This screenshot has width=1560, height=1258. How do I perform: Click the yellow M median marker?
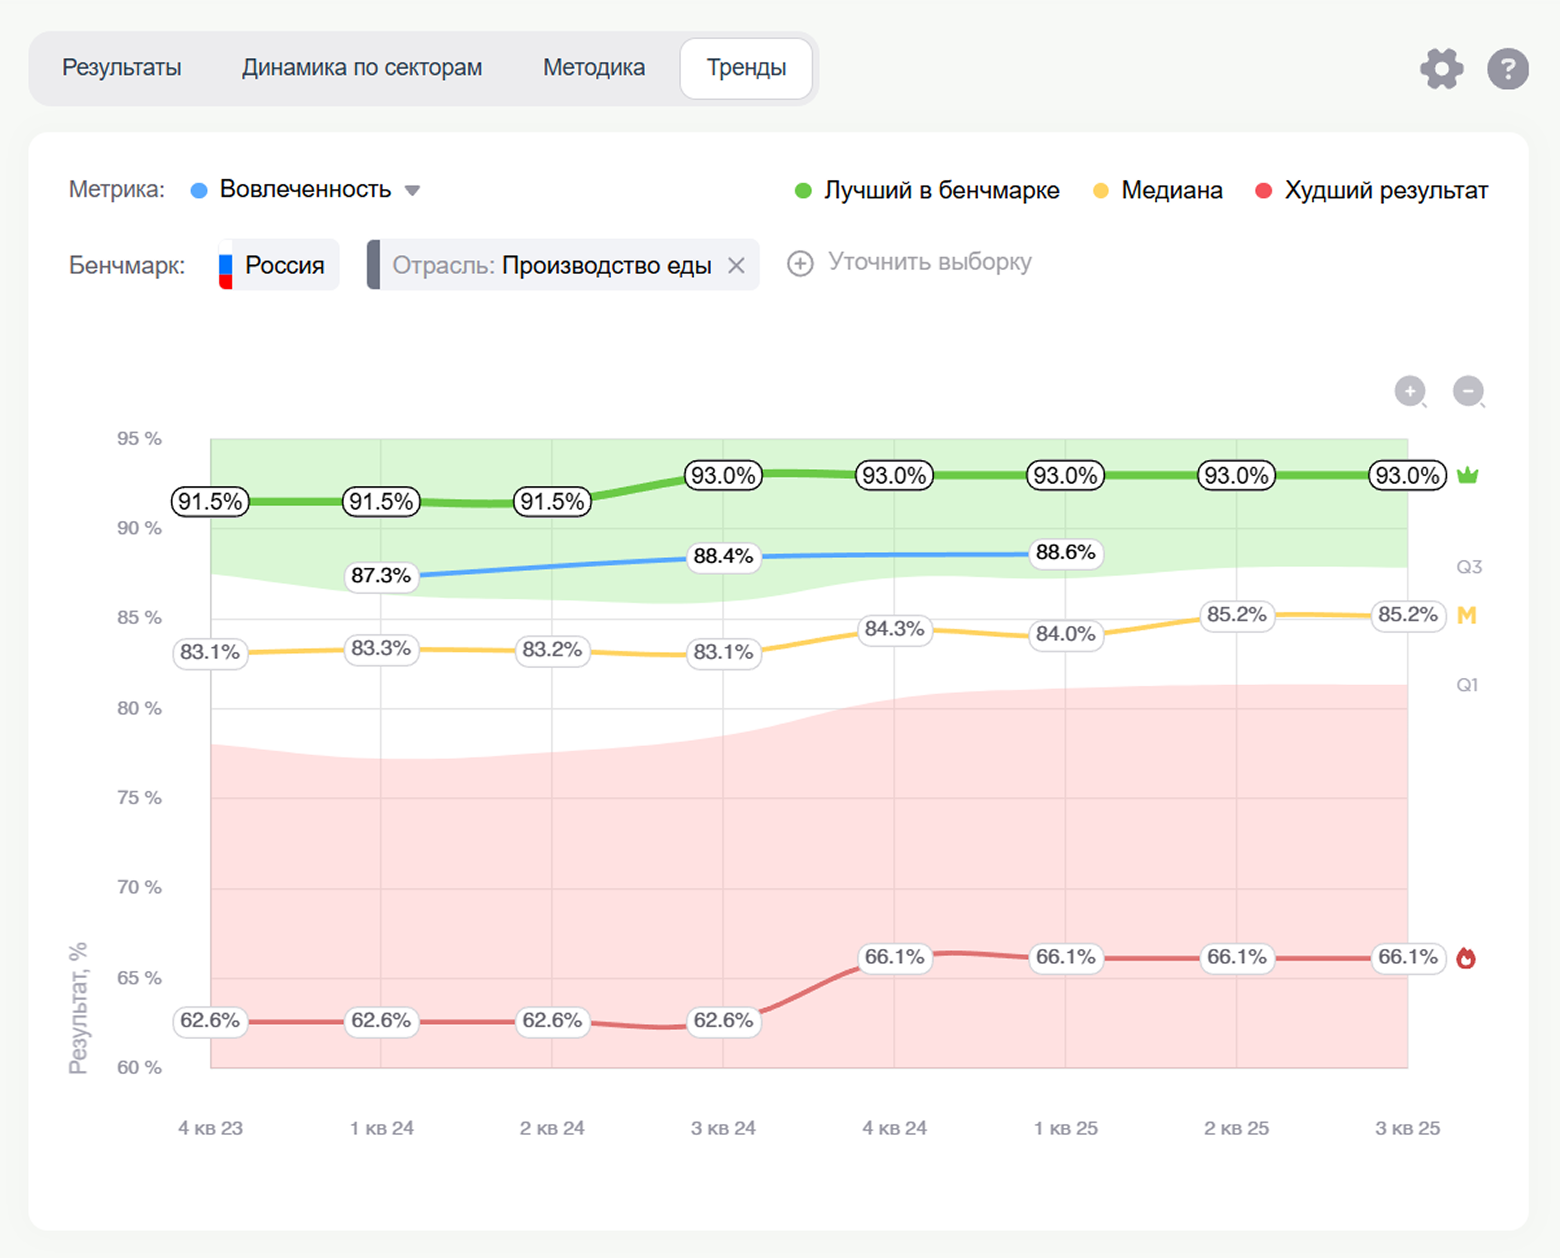(x=1467, y=615)
